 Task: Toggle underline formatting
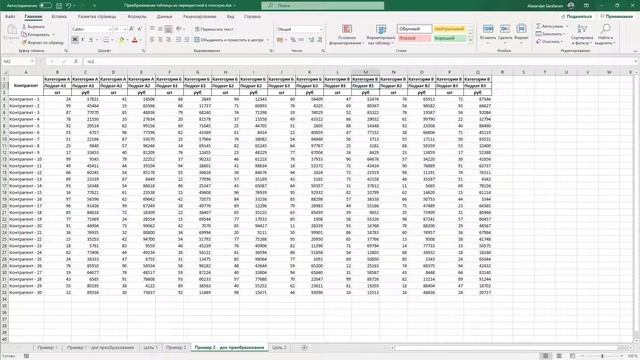91,40
